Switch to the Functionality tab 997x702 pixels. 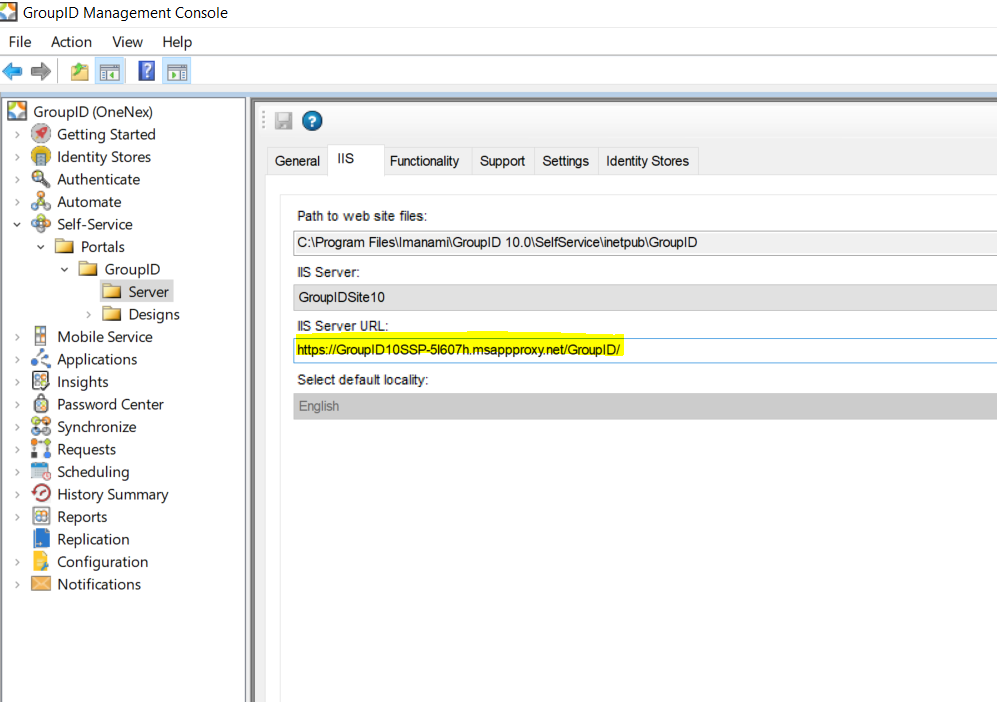(x=425, y=160)
